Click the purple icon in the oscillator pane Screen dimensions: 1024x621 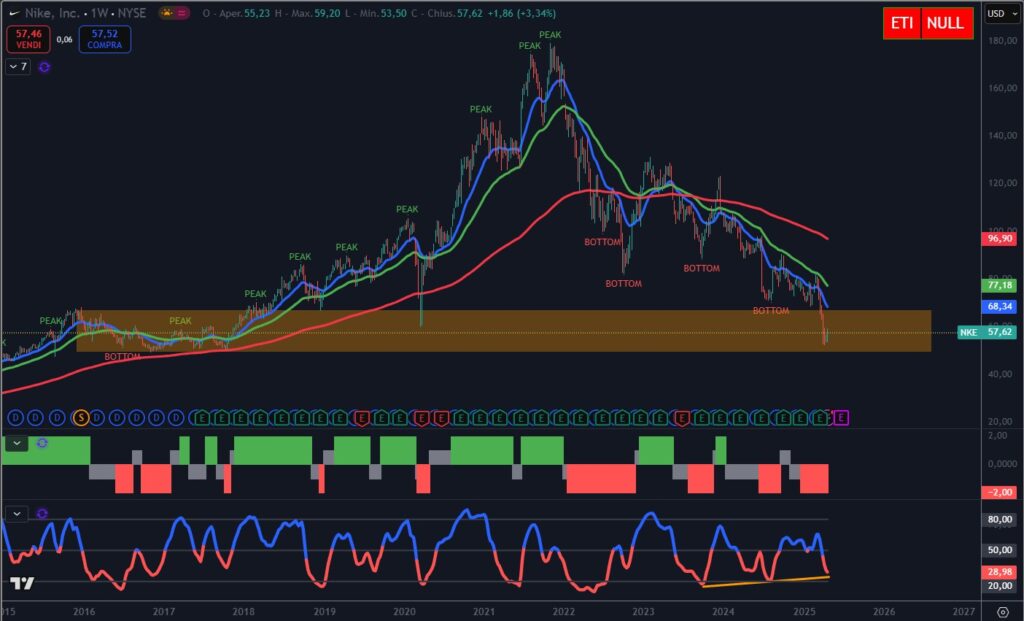pos(42,513)
